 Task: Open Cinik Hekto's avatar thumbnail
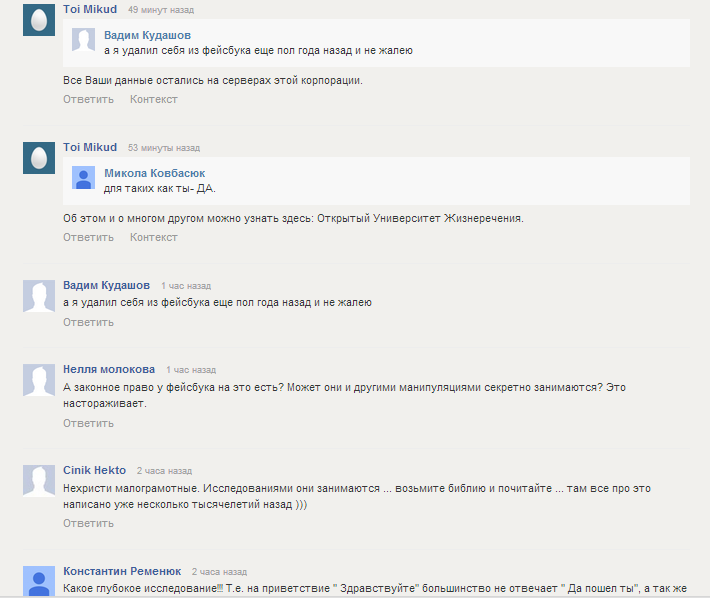click(x=39, y=481)
